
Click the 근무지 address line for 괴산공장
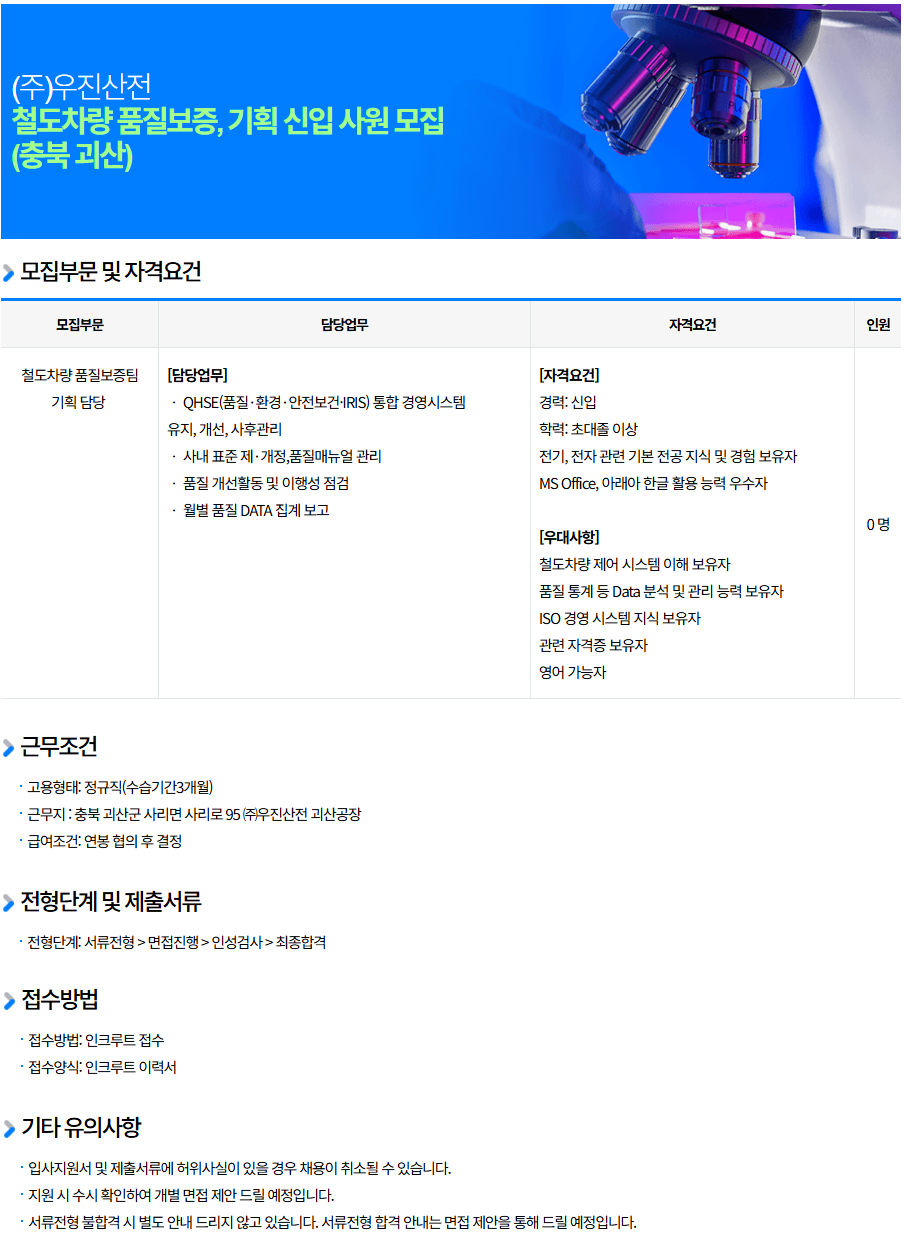click(x=194, y=814)
